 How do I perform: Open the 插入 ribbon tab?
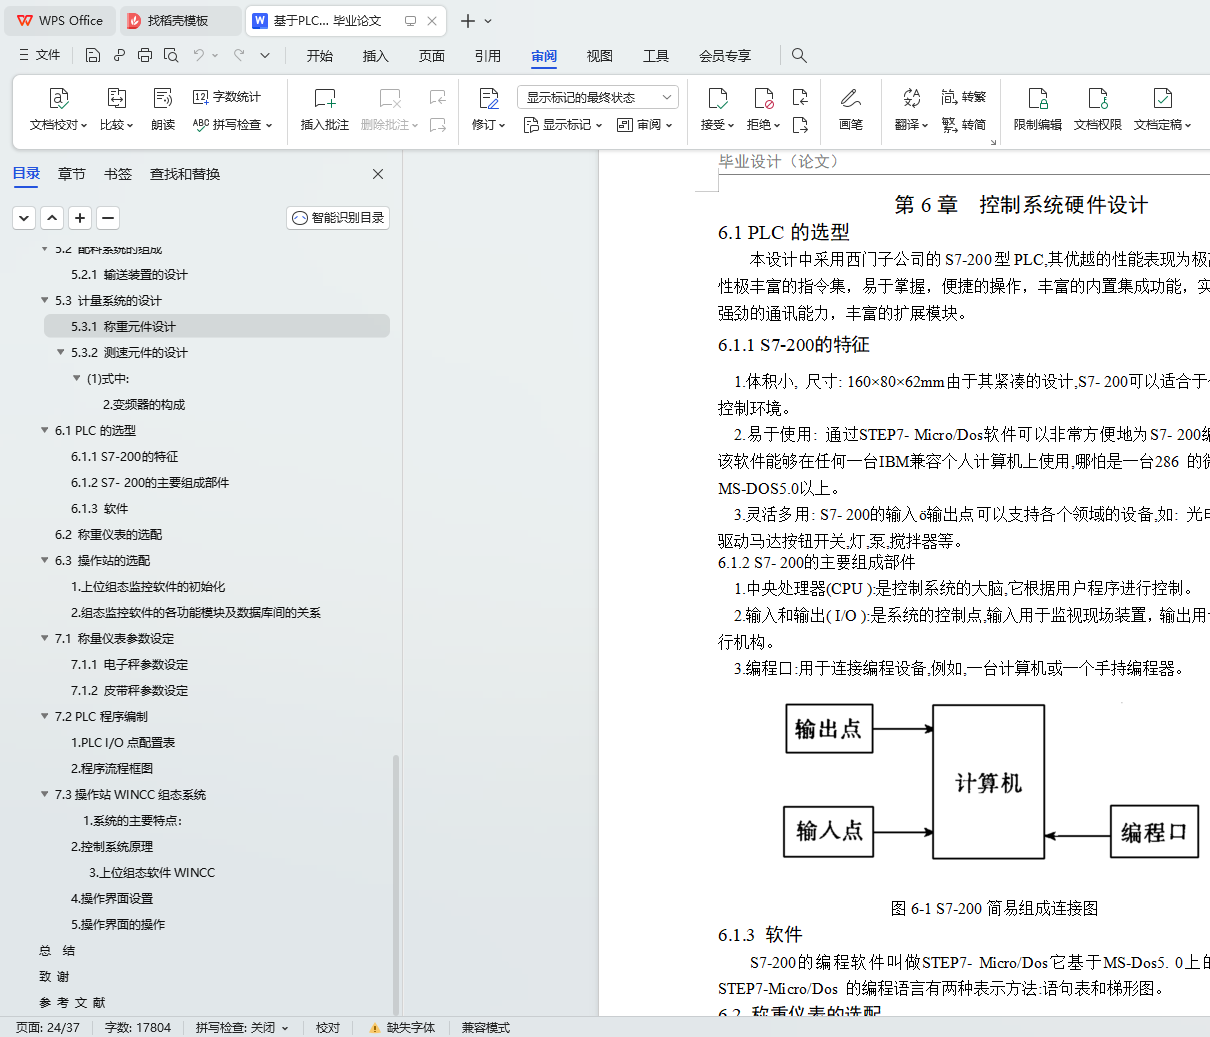pyautogui.click(x=376, y=56)
